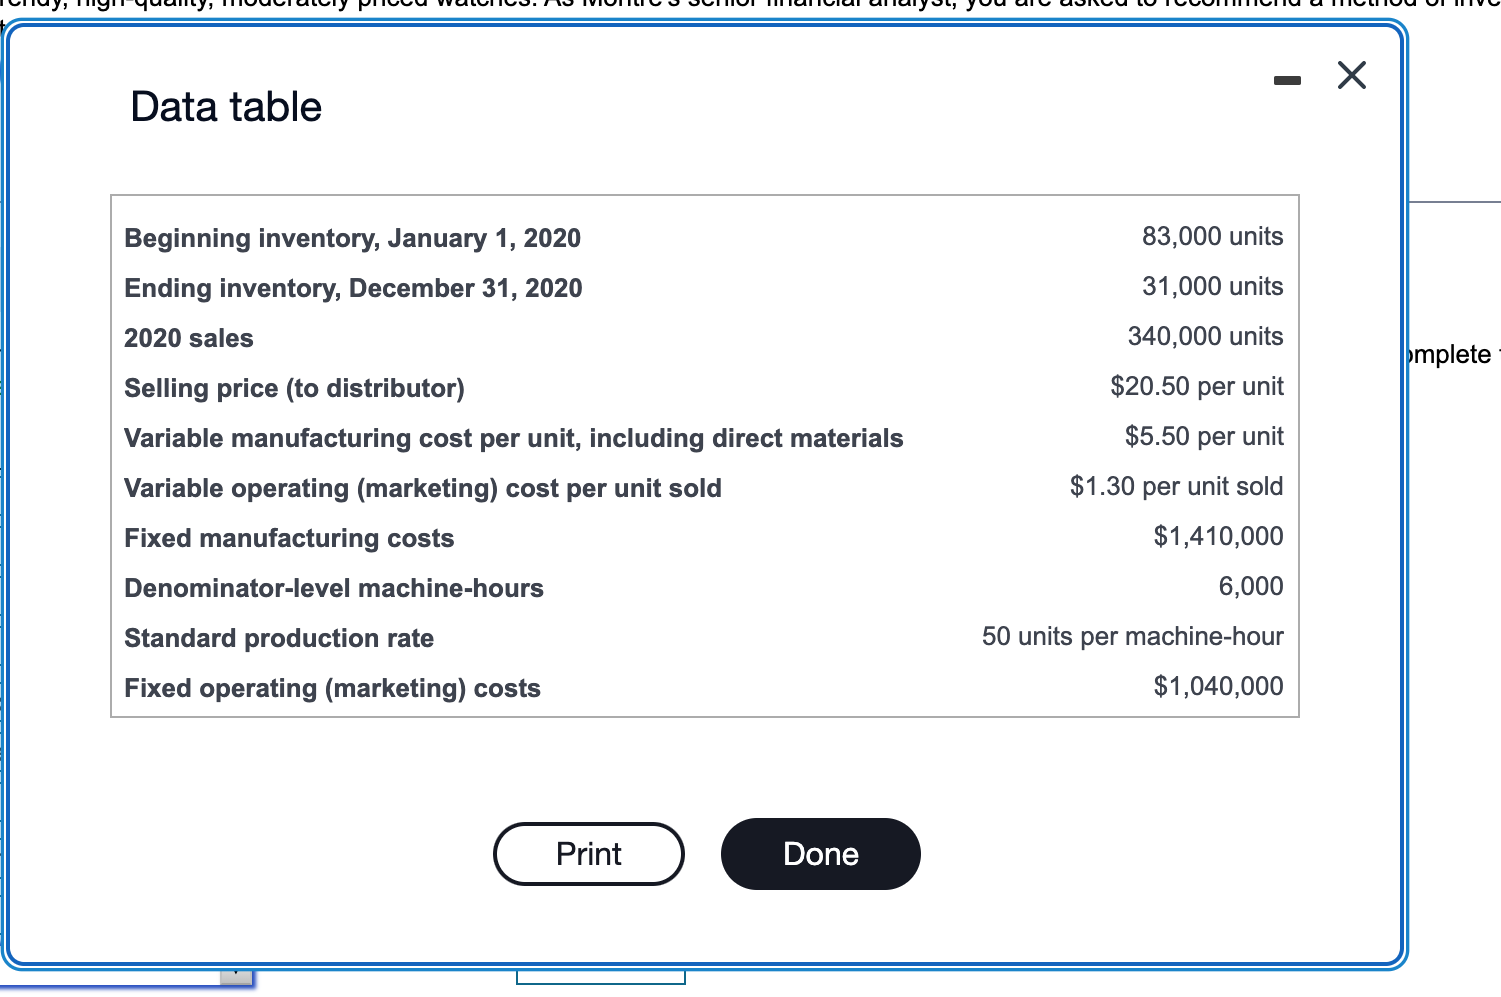Click the Fixed manufacturing costs amount $1,410,000

[x=1218, y=537]
